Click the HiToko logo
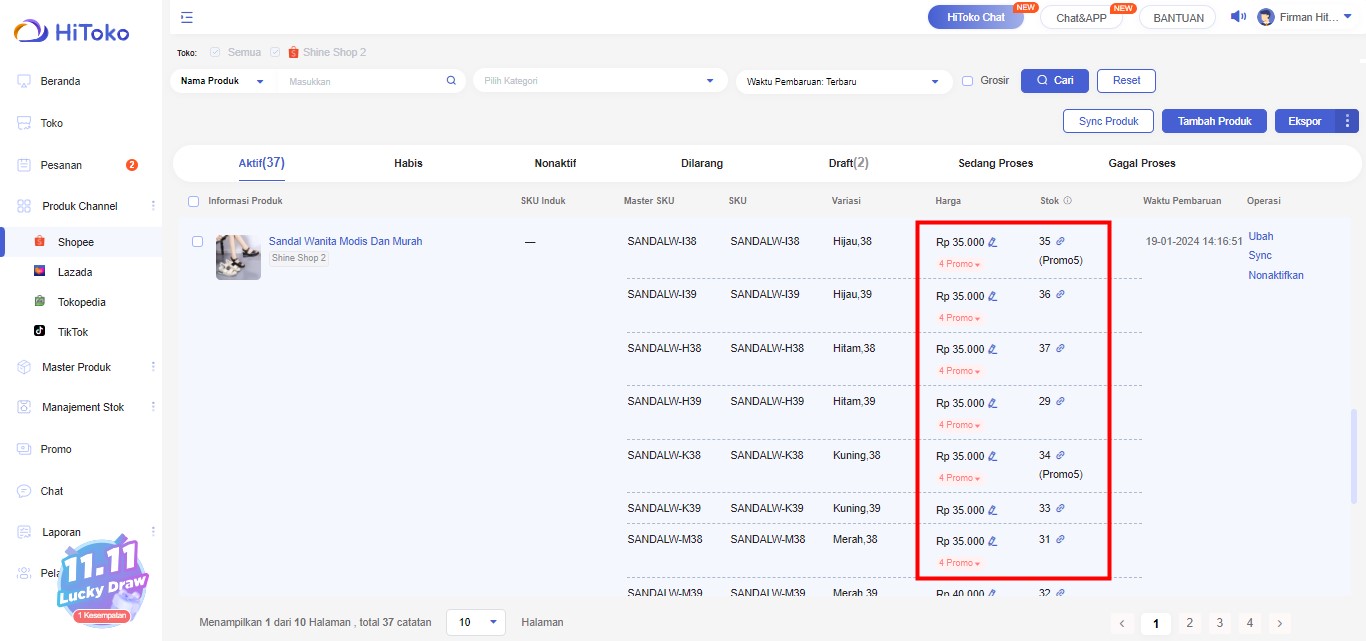Screen dimensions: 1366x641 coord(72,32)
